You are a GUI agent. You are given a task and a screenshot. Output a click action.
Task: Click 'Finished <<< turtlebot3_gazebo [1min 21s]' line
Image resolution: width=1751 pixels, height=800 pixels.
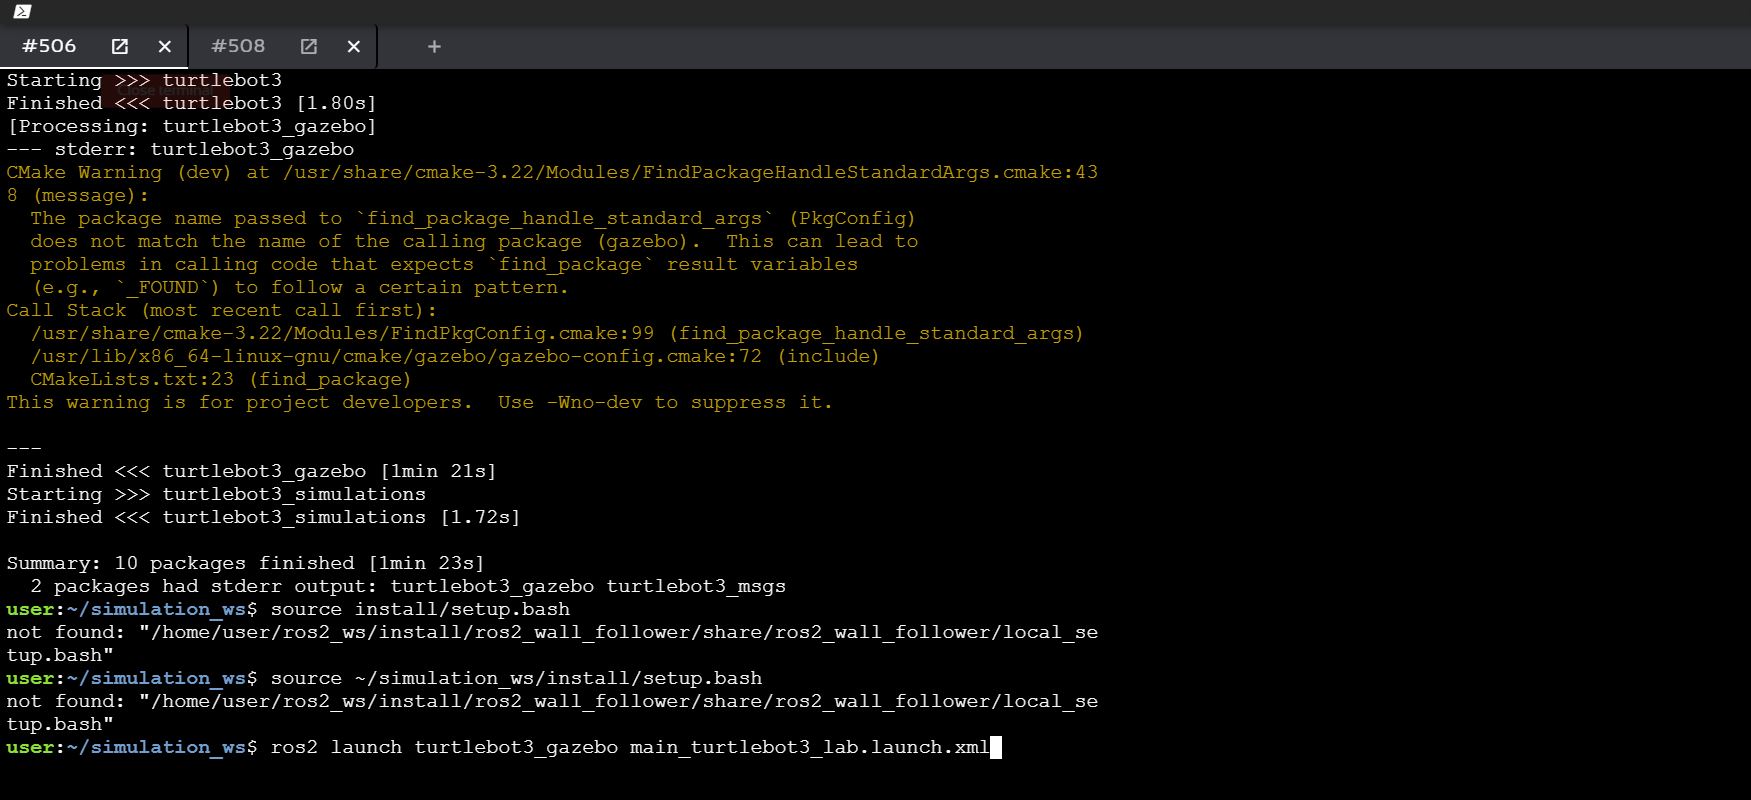251,472
